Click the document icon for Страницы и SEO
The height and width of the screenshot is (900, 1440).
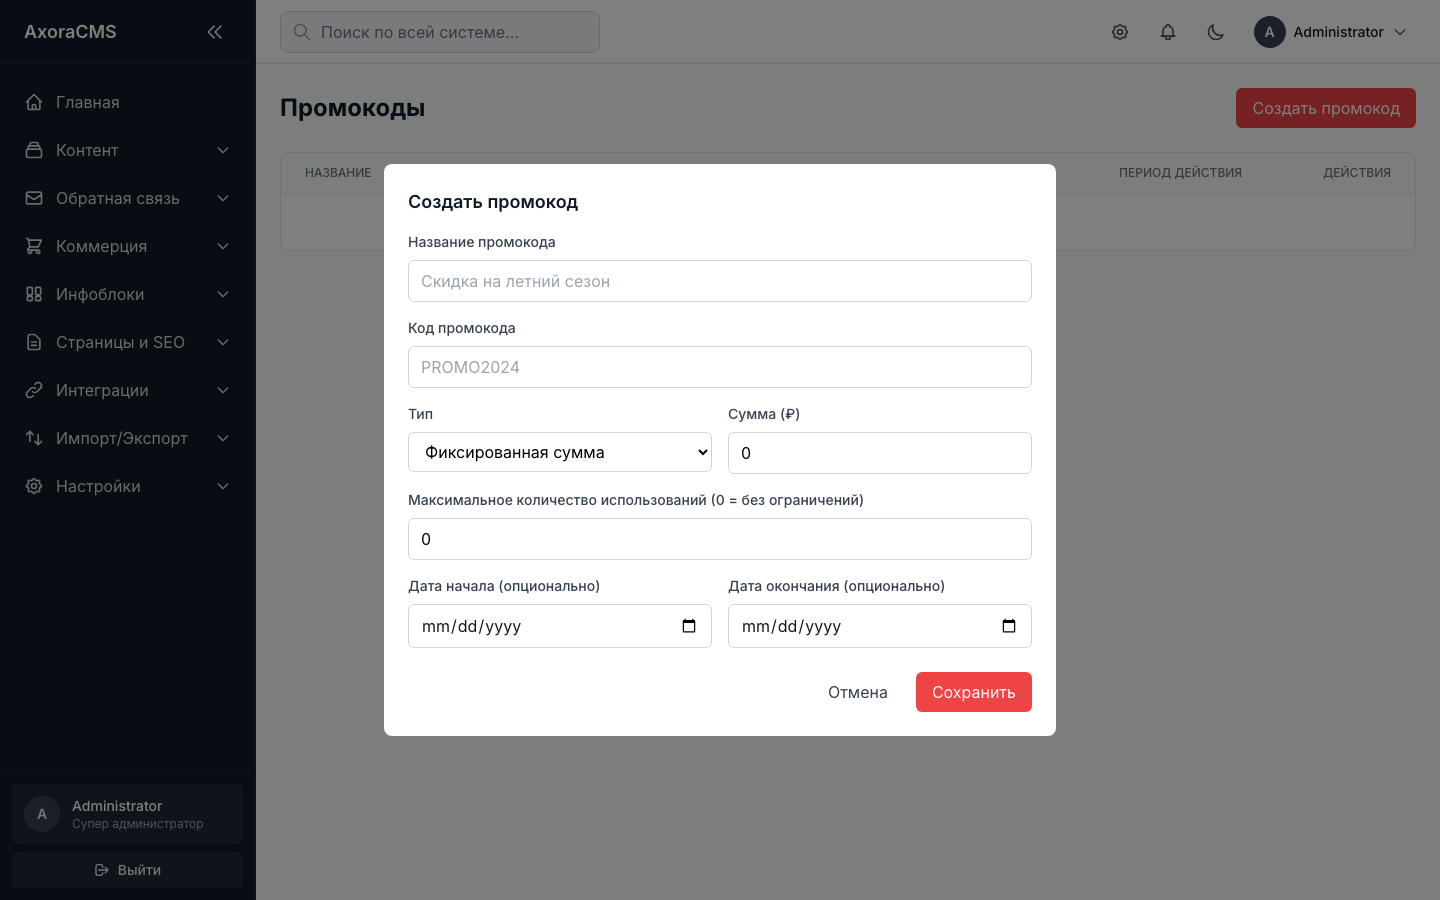(x=34, y=342)
